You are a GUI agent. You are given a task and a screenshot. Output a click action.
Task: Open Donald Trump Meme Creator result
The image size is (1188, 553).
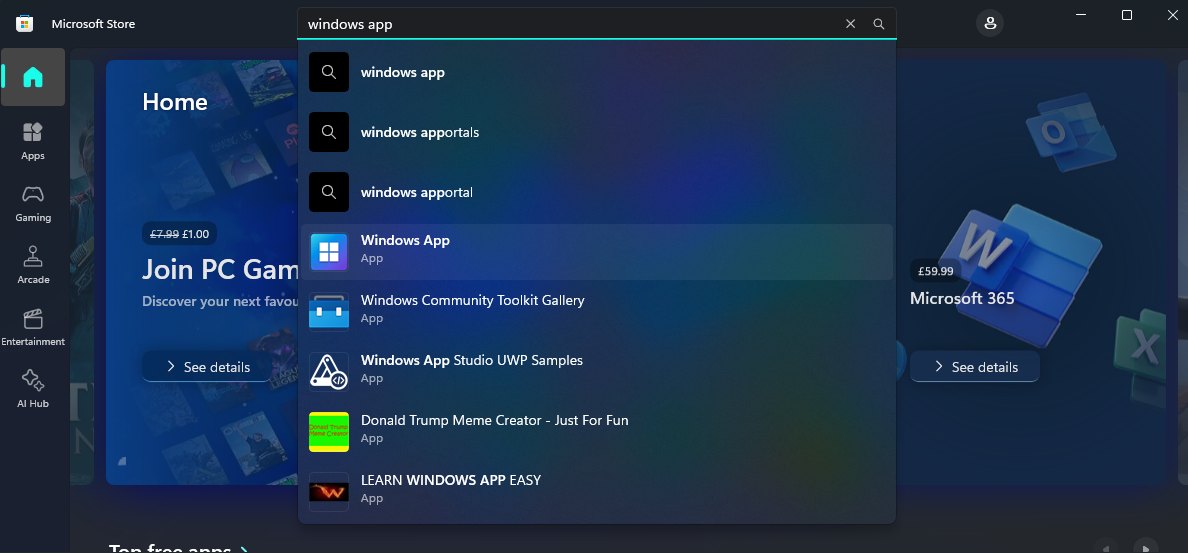(596, 432)
